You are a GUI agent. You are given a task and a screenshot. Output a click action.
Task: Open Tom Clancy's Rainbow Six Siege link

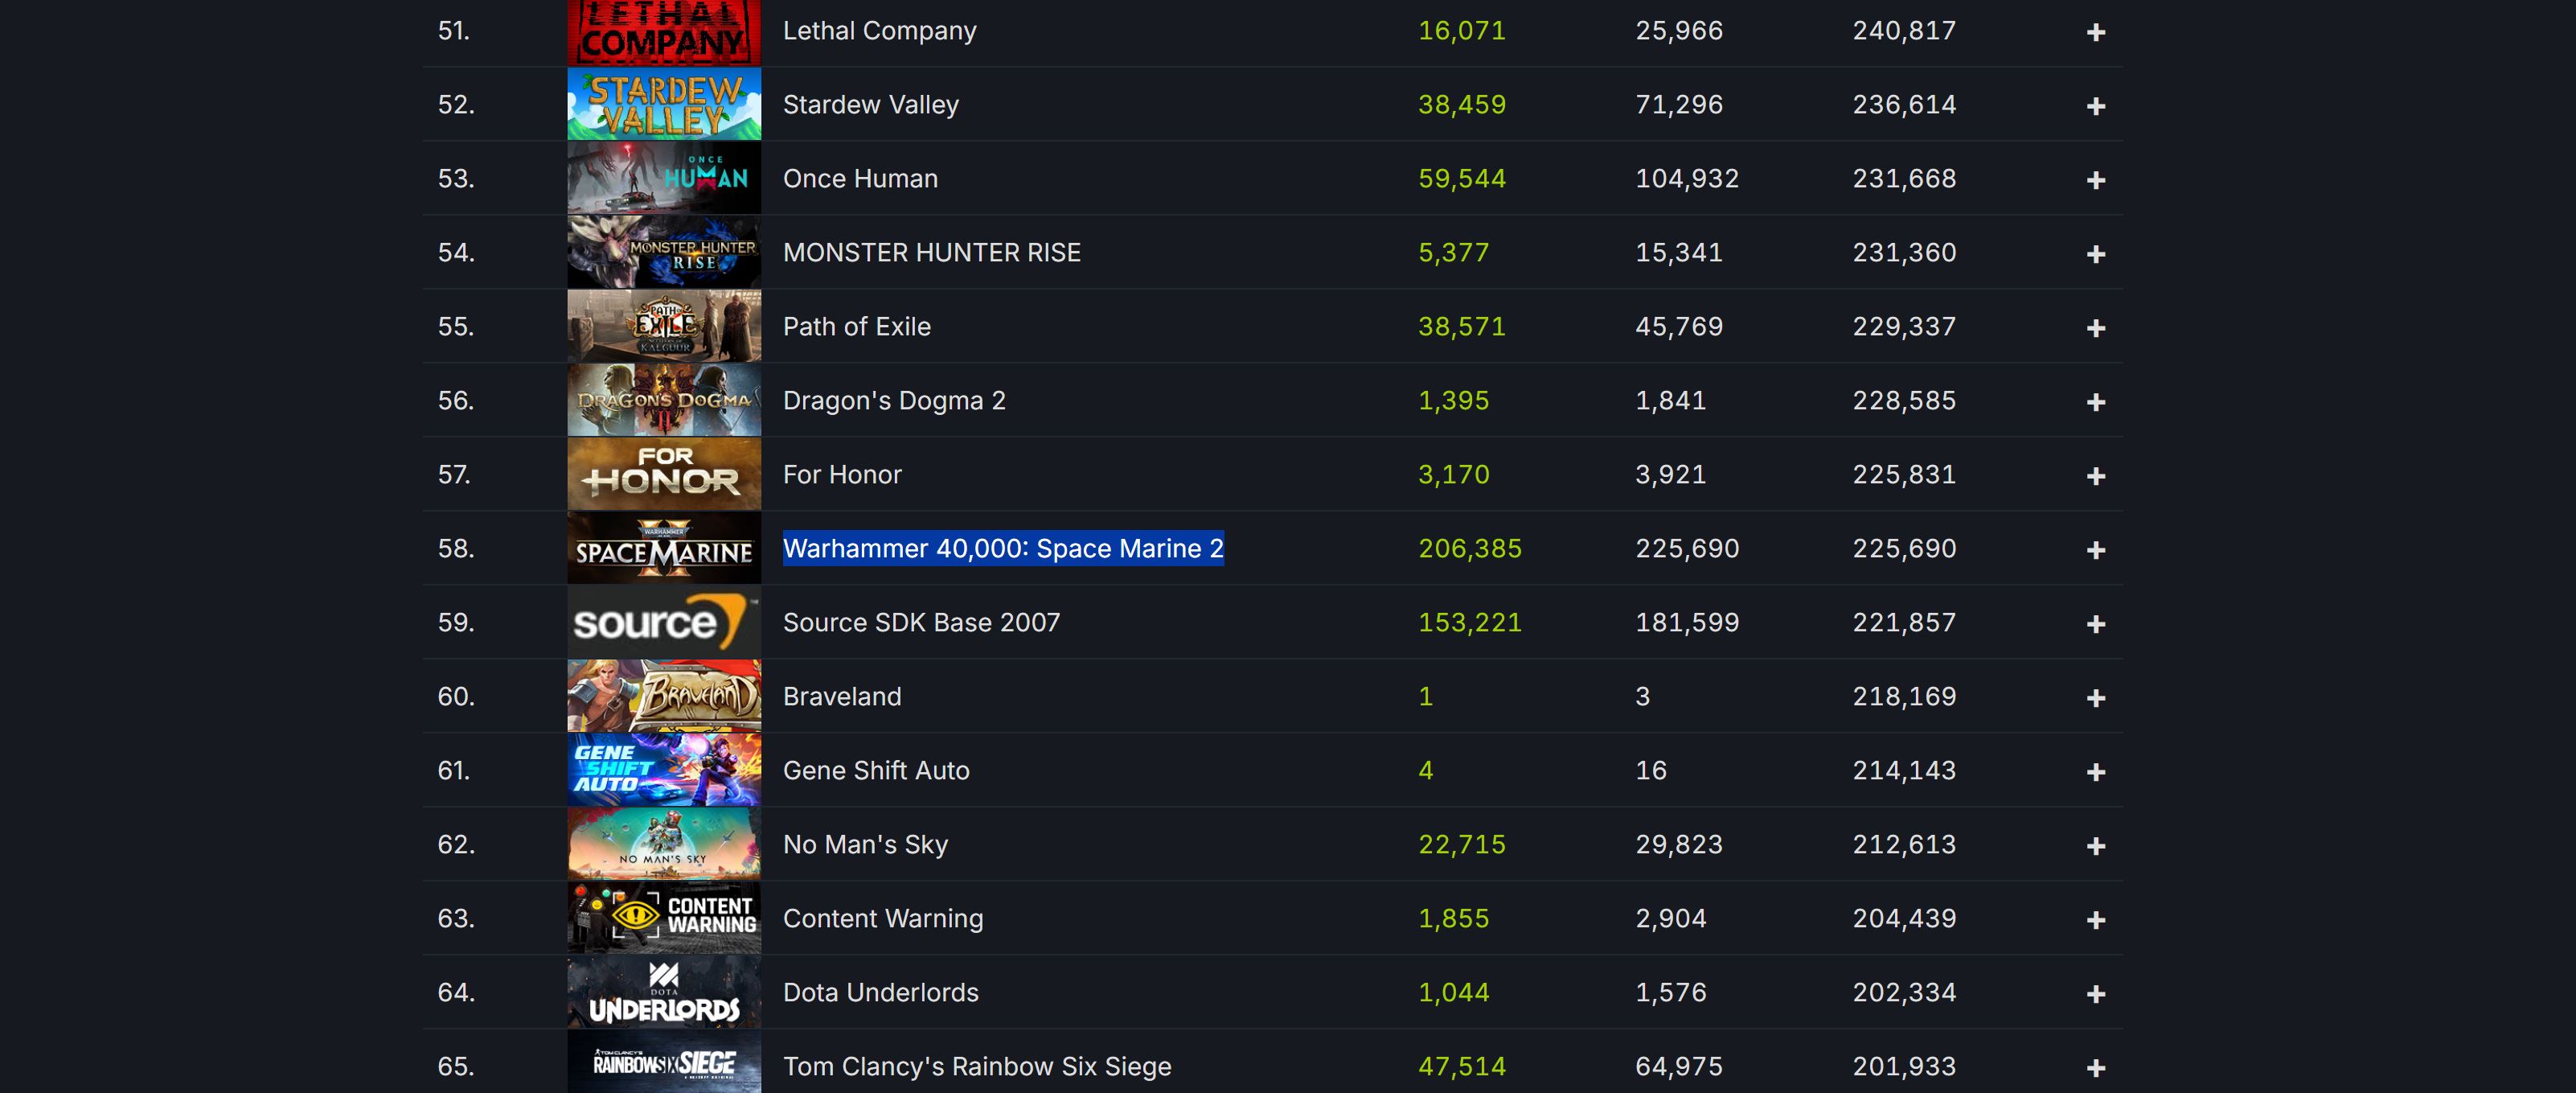(x=977, y=1067)
